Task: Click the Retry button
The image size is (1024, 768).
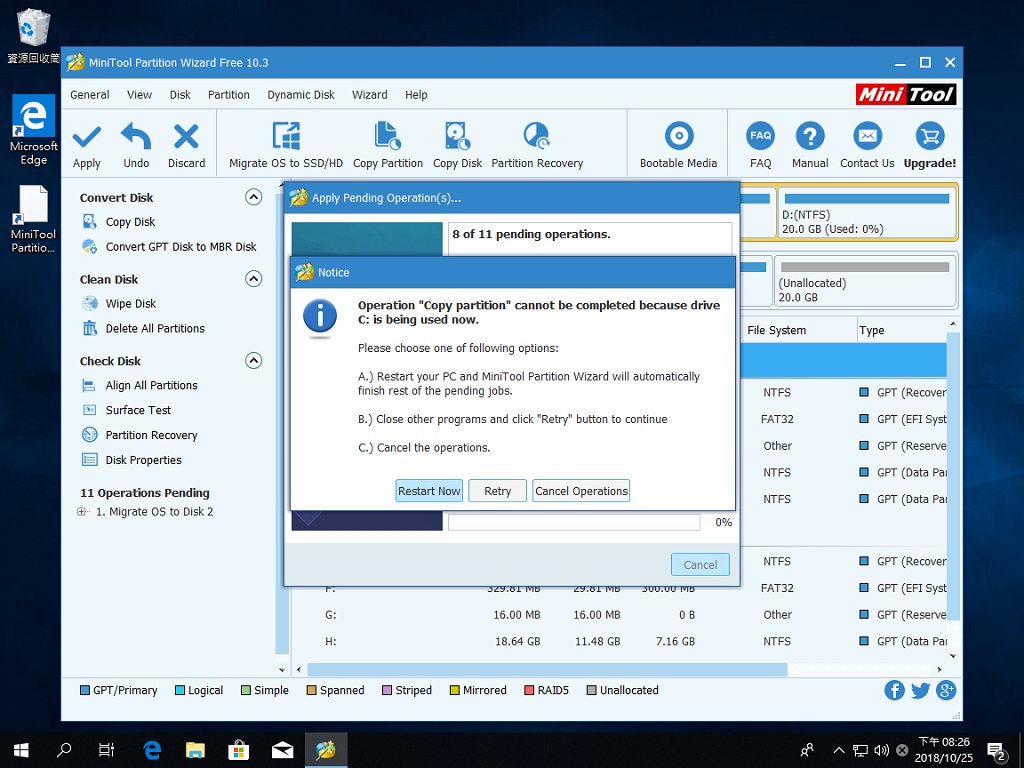Action: coord(498,491)
